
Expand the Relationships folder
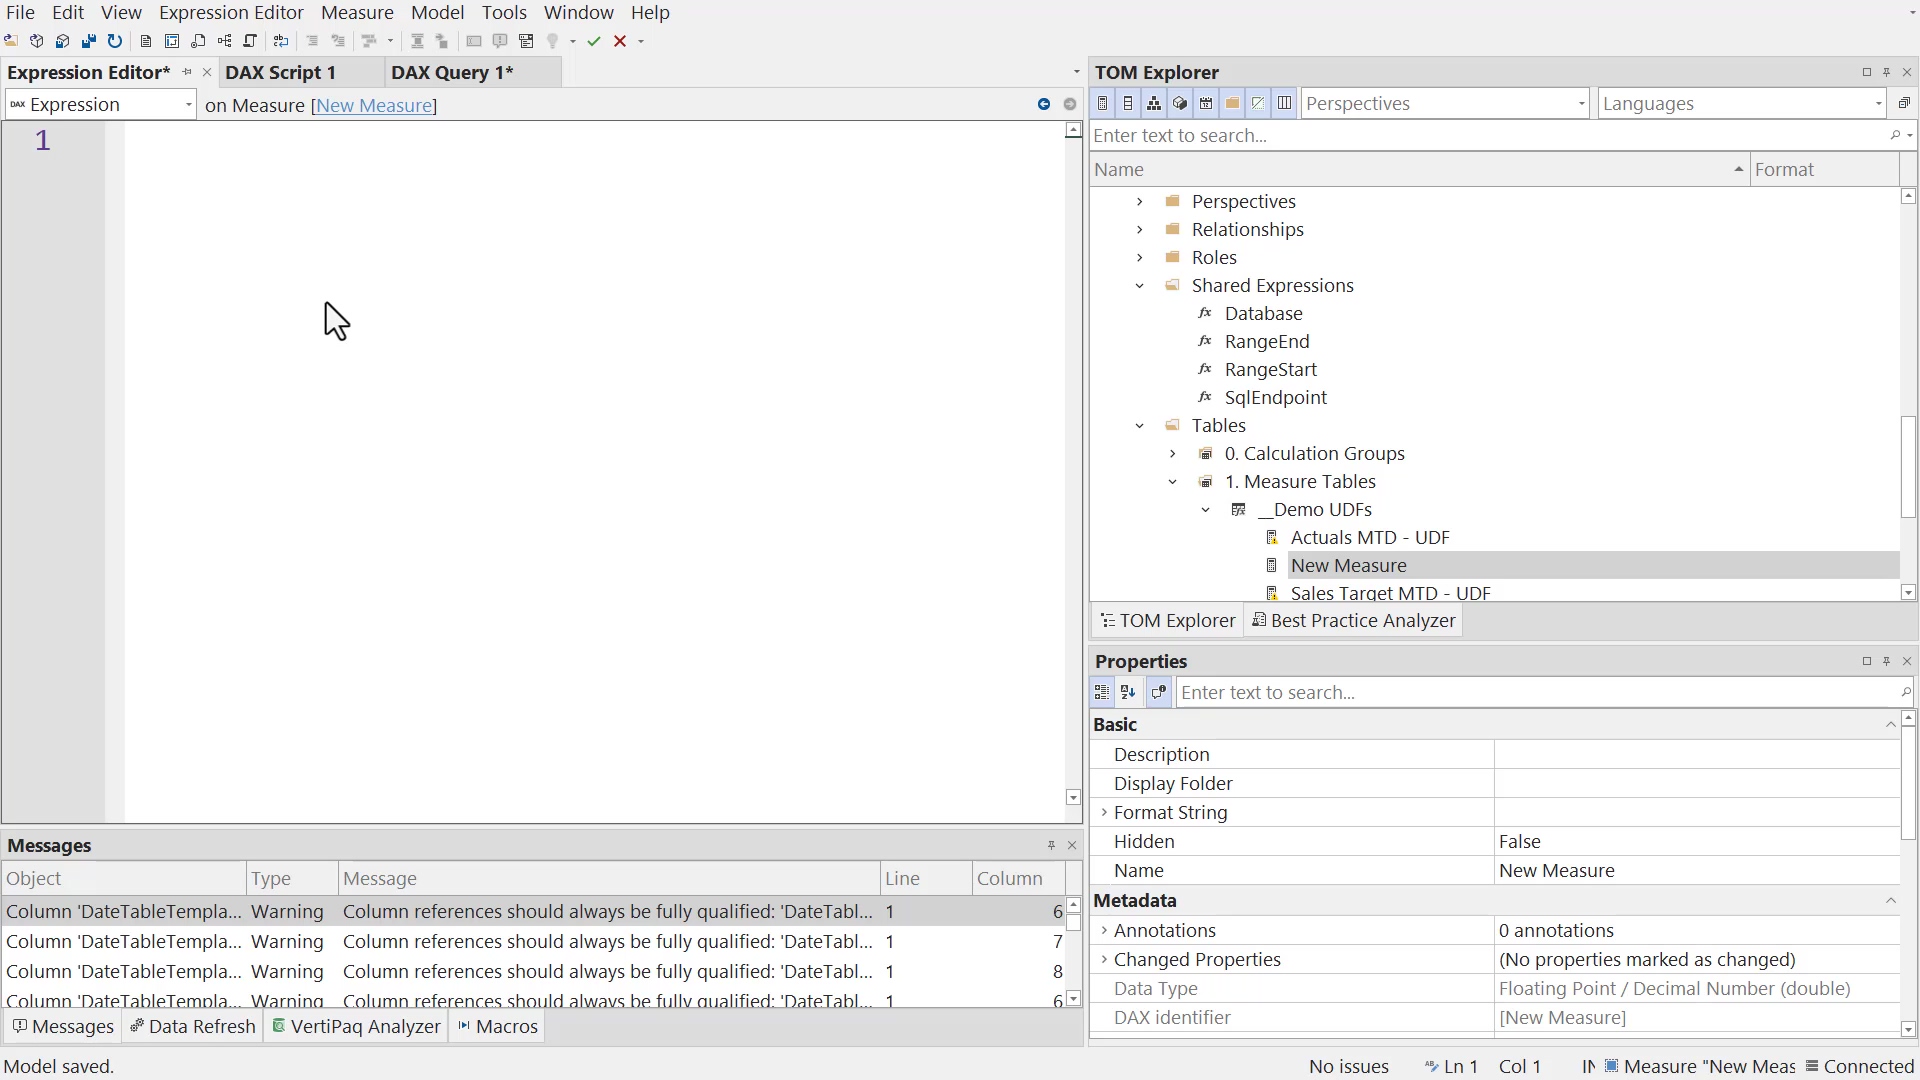[x=1139, y=230]
